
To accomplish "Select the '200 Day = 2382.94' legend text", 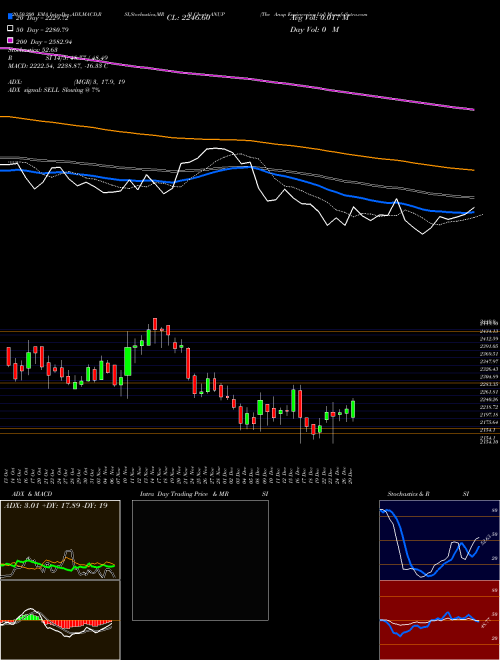I will point(44,42).
